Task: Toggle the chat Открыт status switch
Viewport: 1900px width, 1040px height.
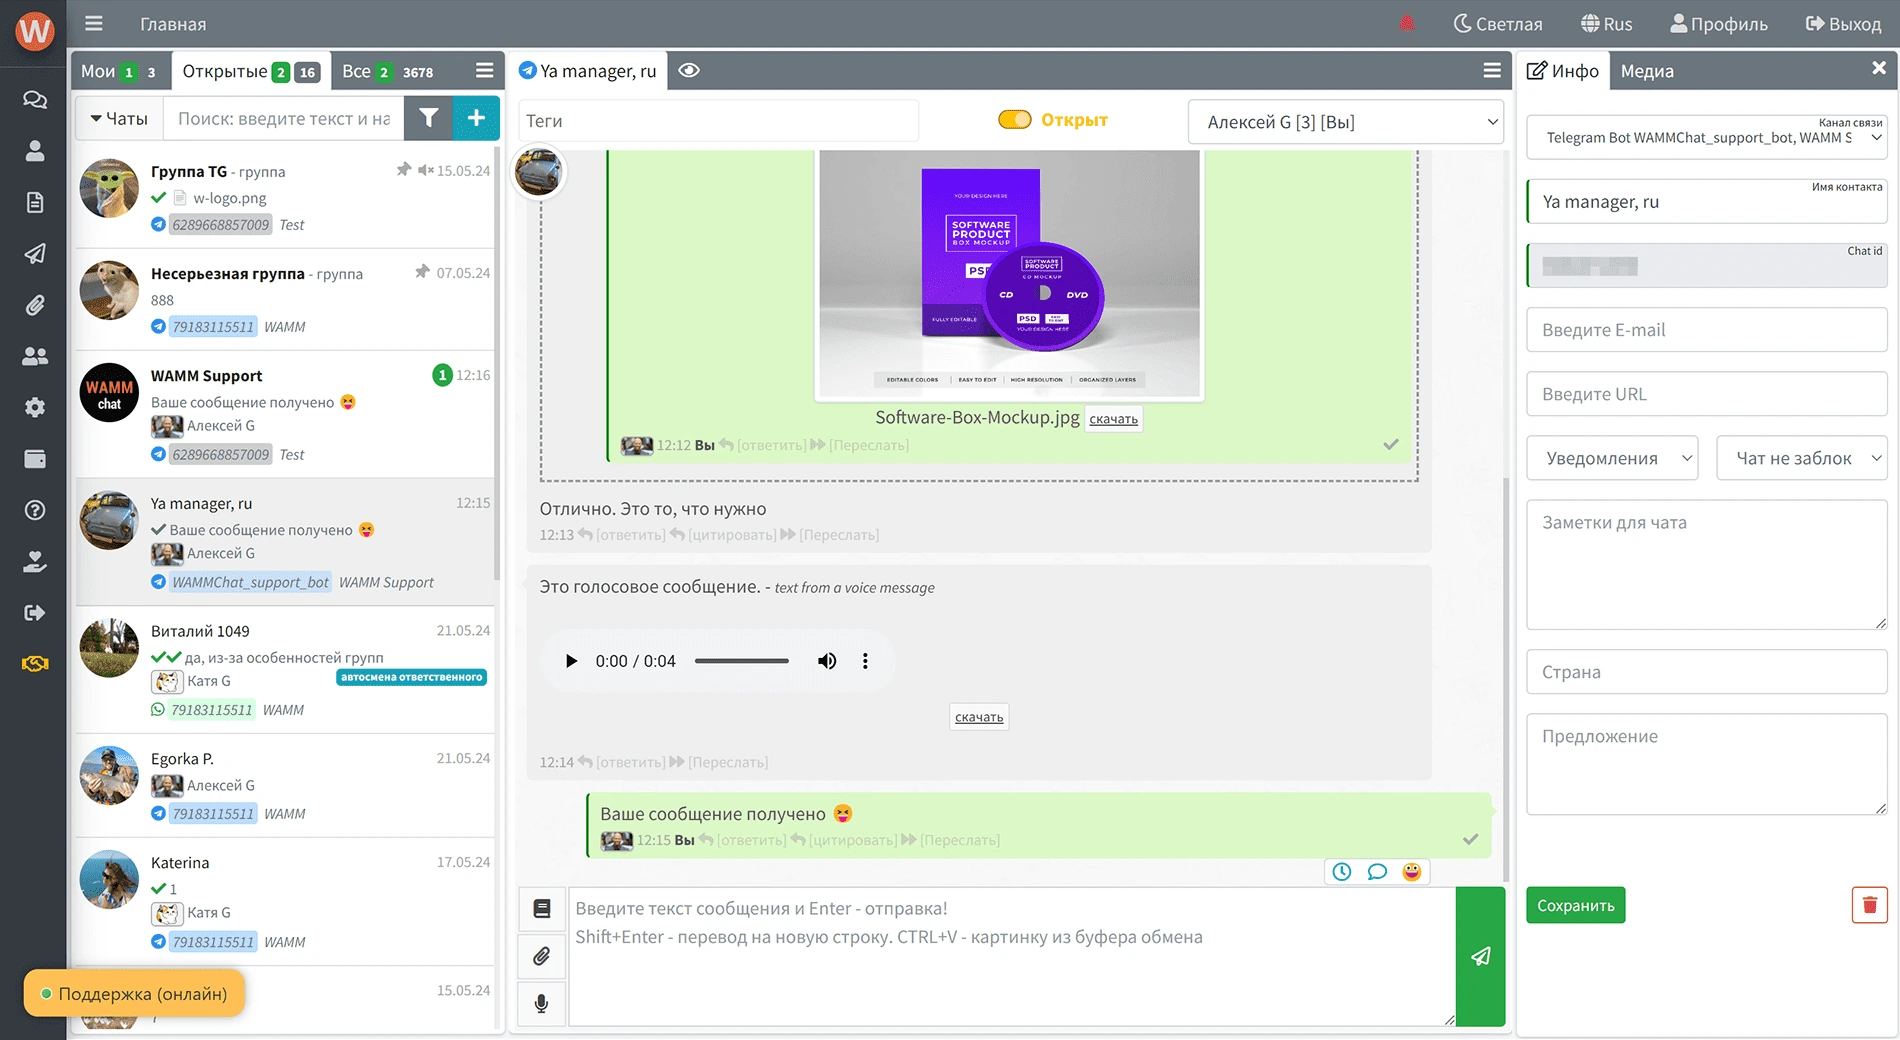Action: tap(1014, 120)
